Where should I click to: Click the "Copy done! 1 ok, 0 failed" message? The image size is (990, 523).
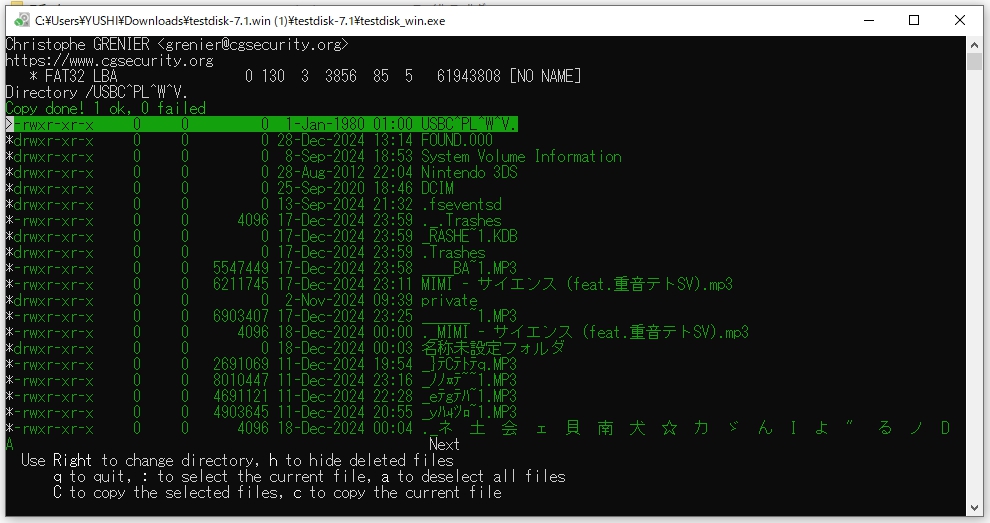105,108
